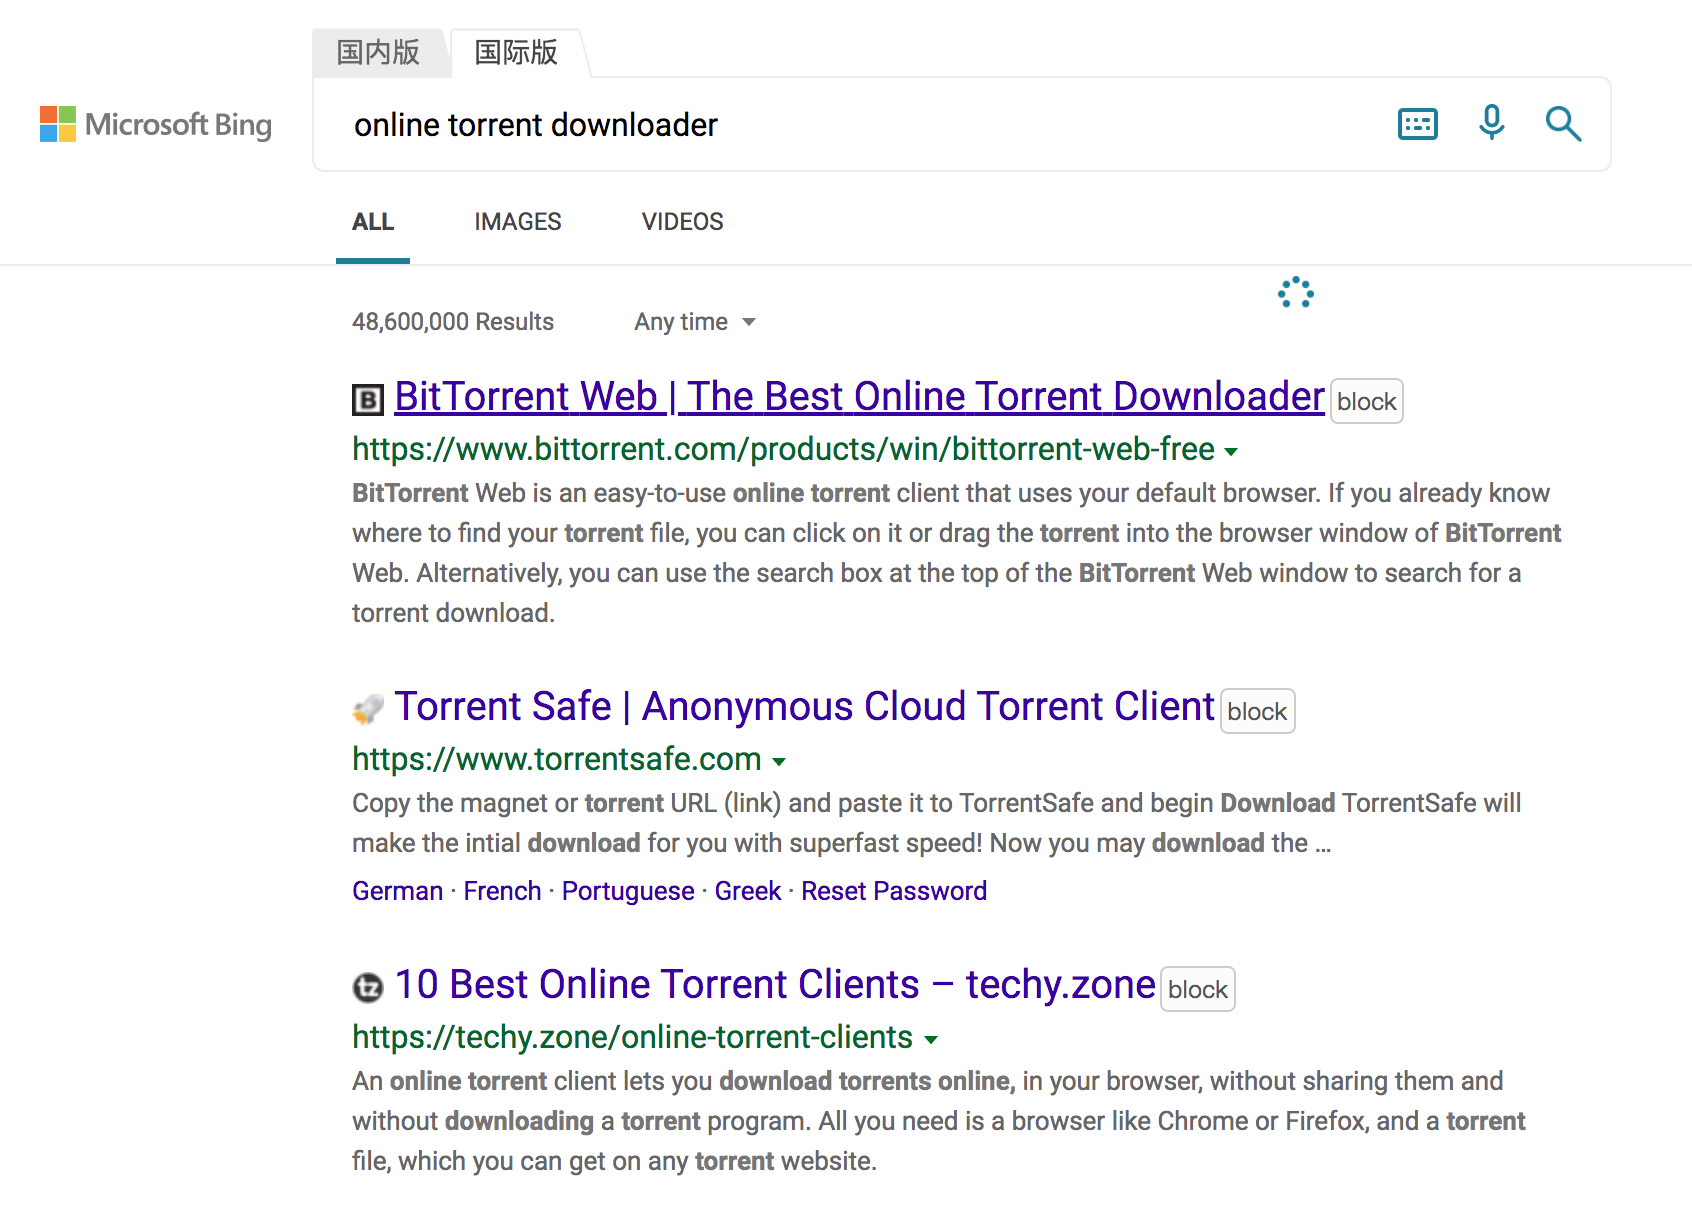Image resolution: width=1692 pixels, height=1216 pixels.
Task: Switch to 国内版 tab
Action: tap(378, 52)
